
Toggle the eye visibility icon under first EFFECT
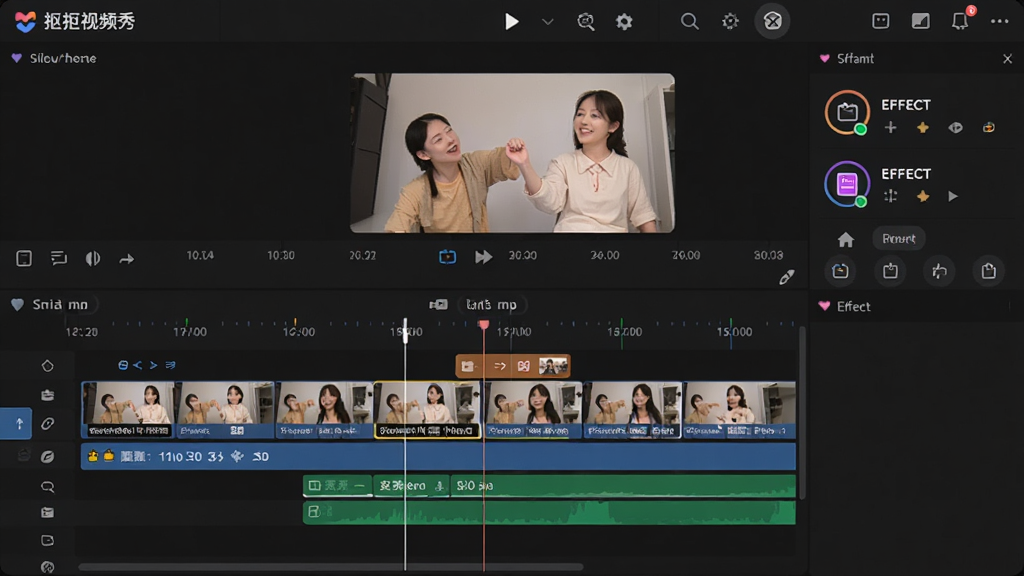955,127
